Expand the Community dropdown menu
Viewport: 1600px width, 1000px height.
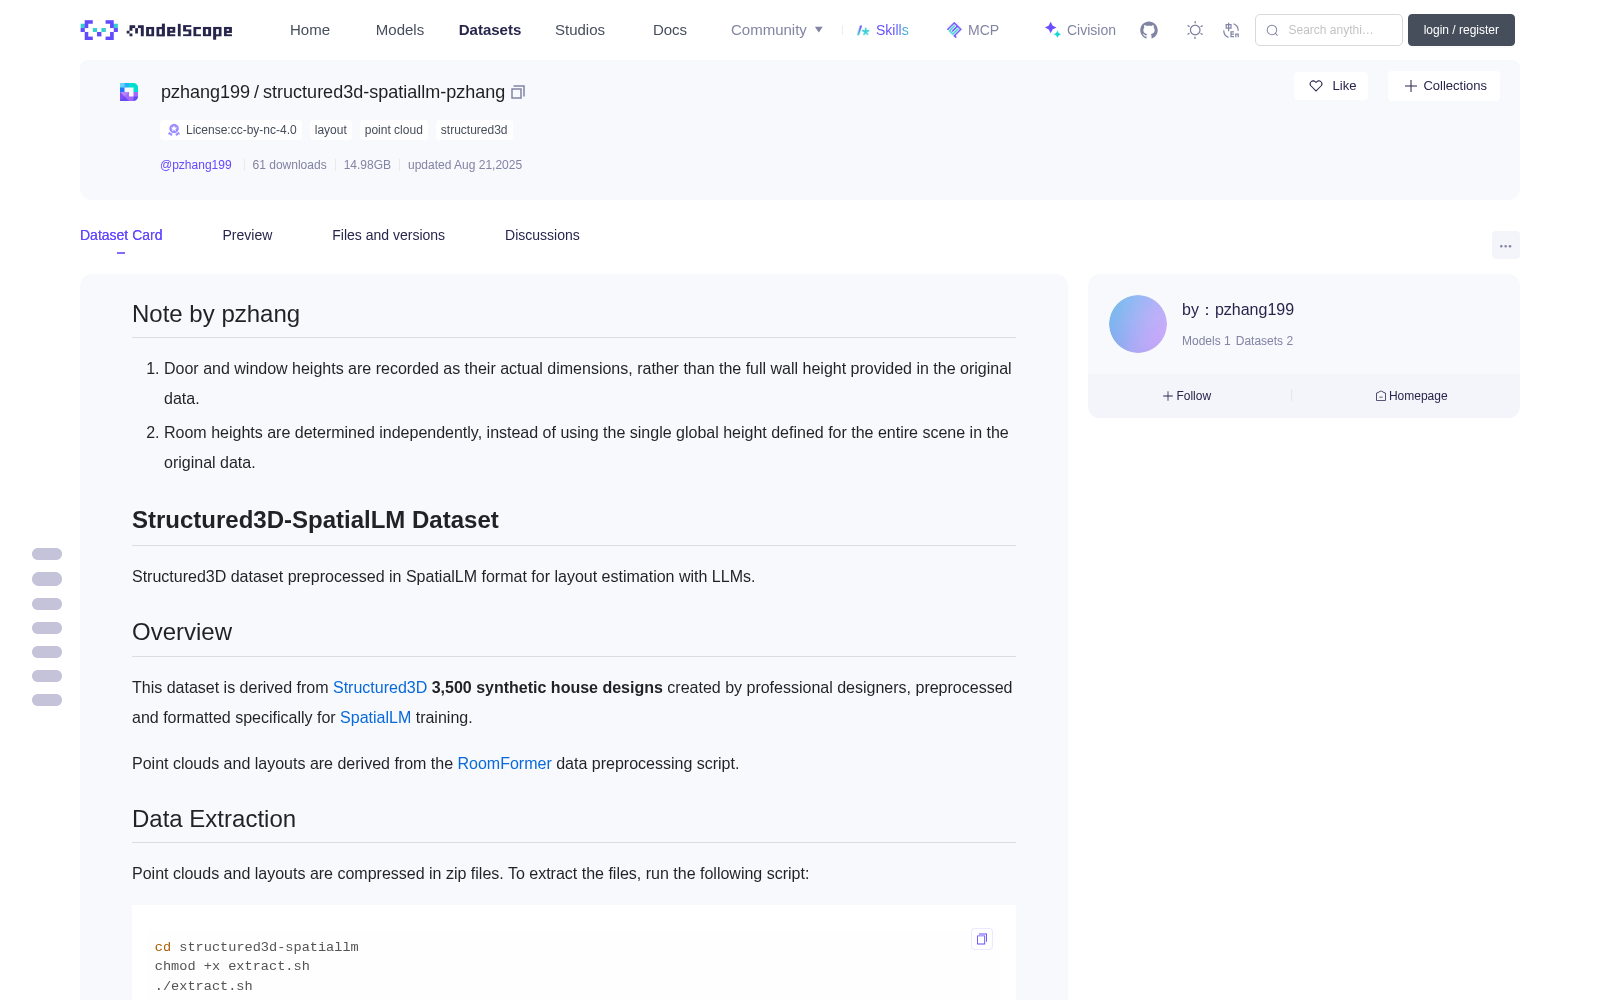(777, 30)
